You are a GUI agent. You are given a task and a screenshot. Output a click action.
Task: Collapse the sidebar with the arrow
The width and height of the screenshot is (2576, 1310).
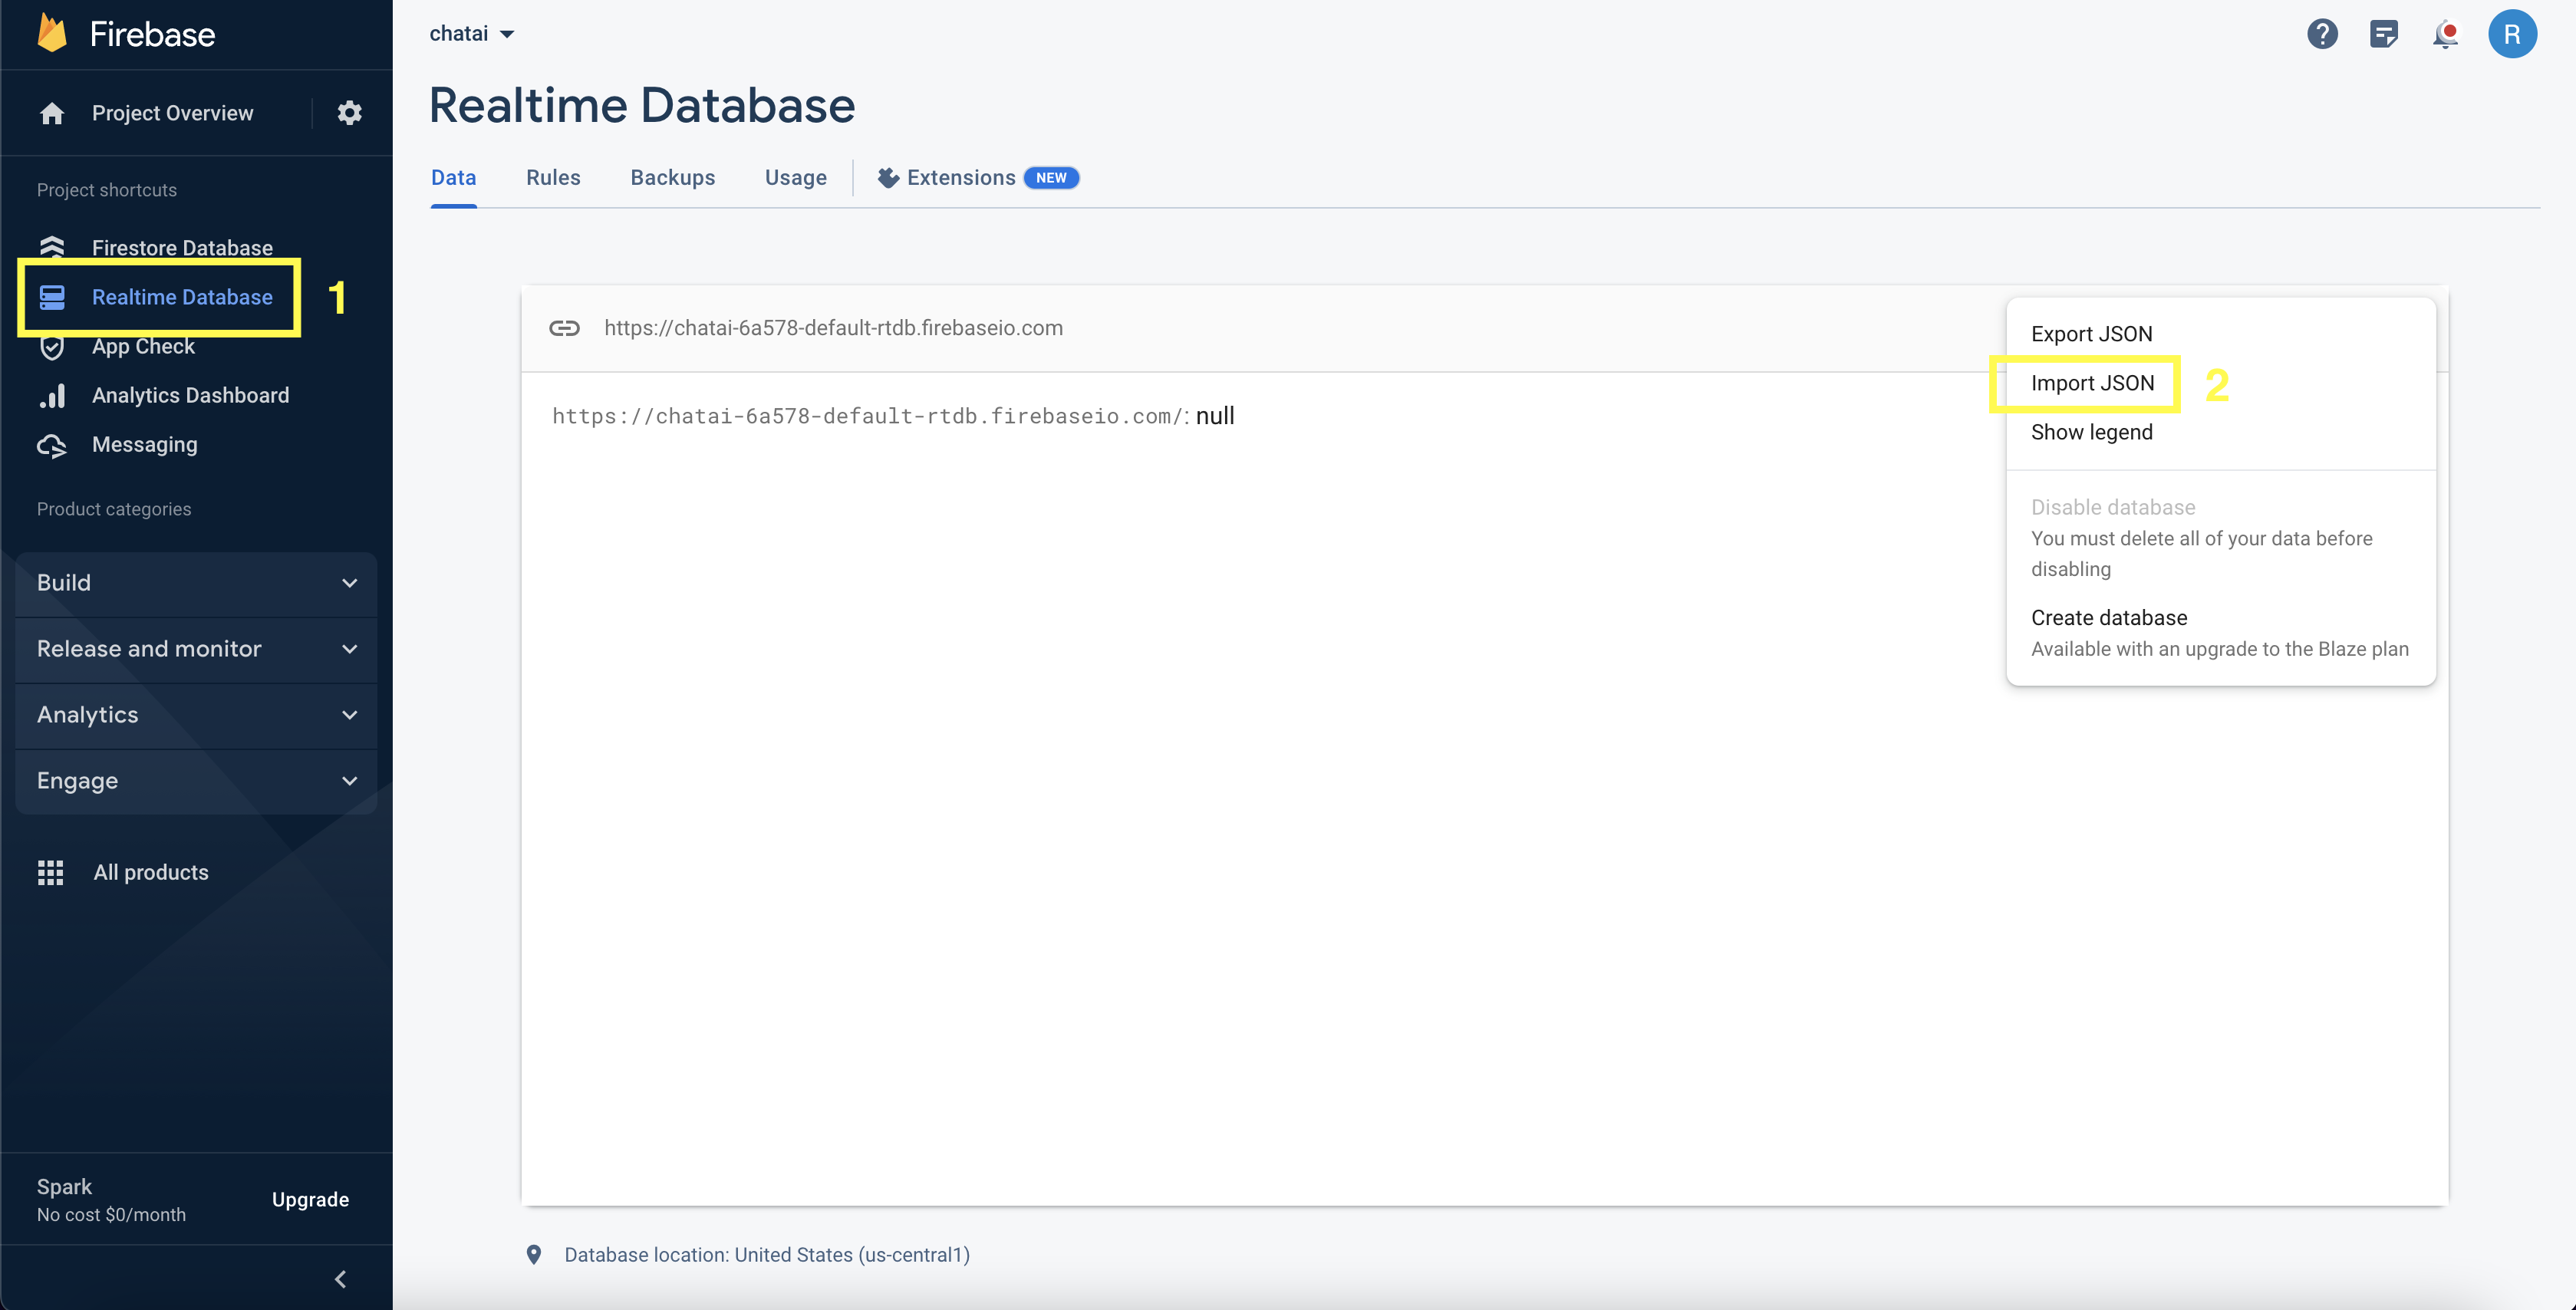click(340, 1279)
